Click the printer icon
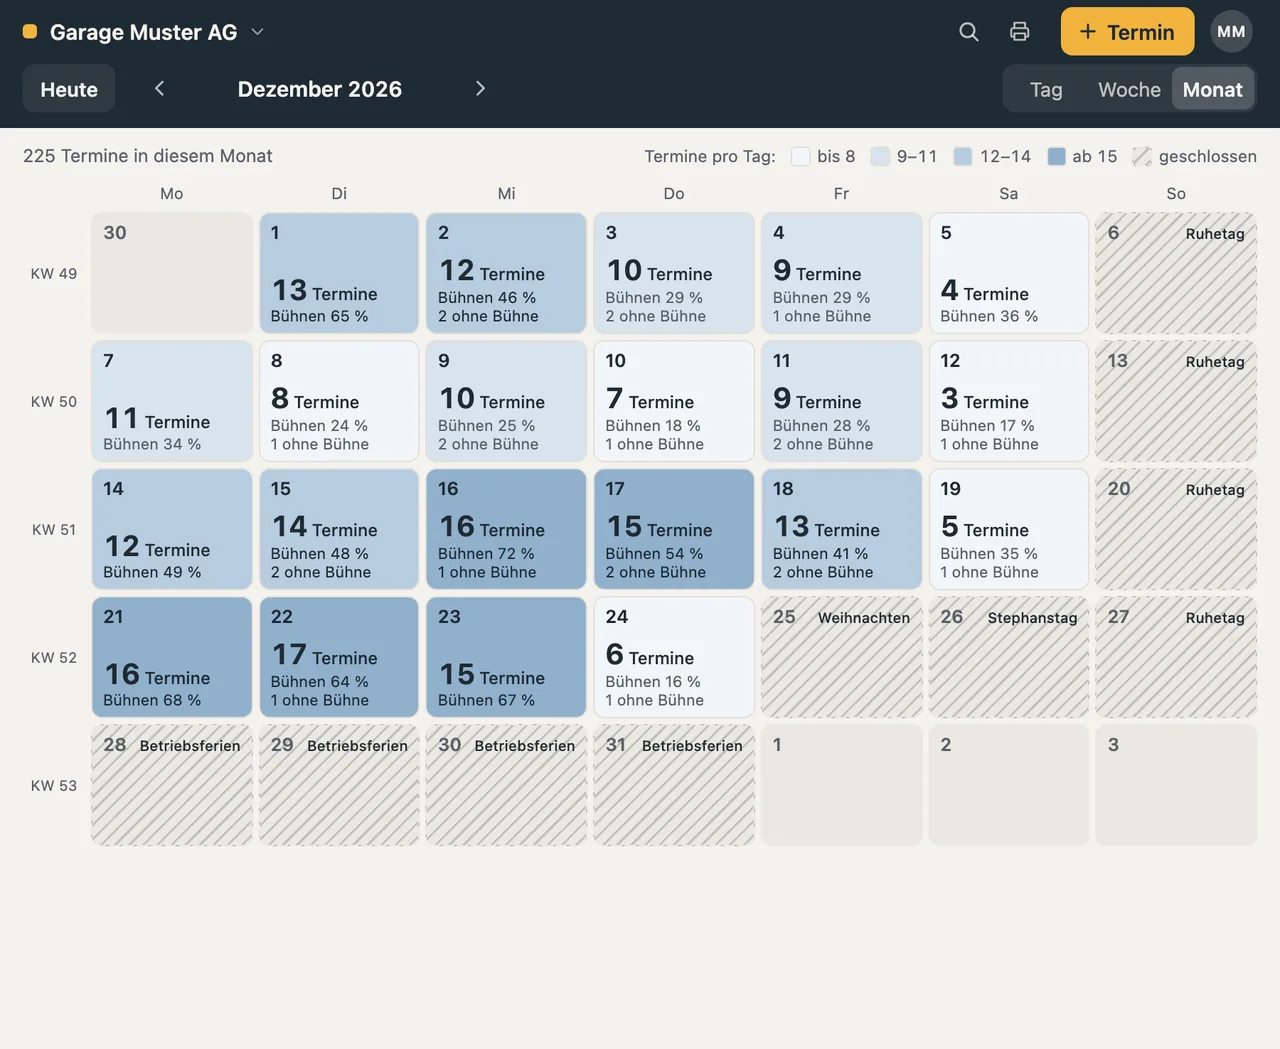1280x1049 pixels. coord(1019,32)
